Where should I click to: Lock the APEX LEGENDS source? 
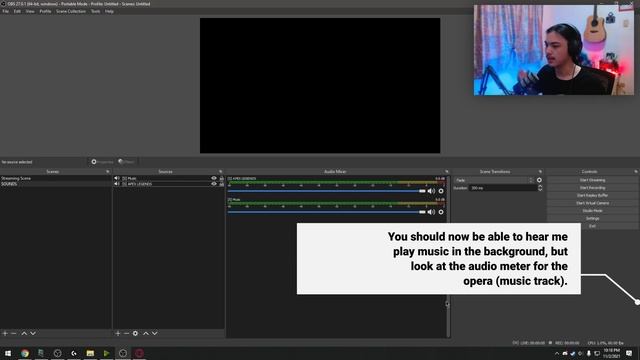[x=222, y=184]
